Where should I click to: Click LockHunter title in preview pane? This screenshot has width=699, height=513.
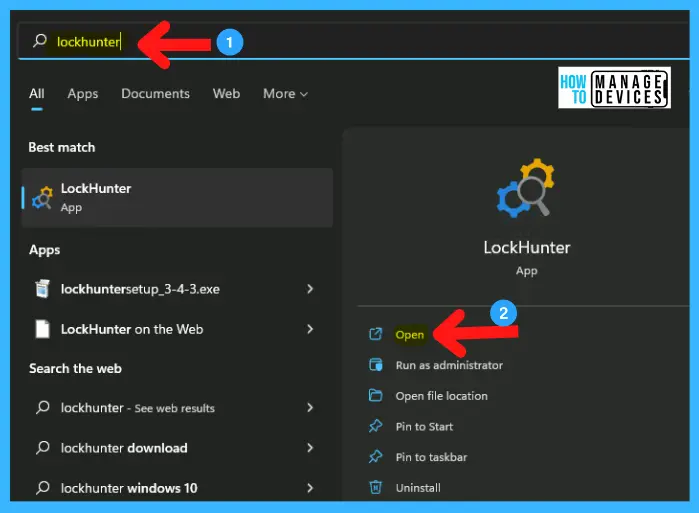(x=526, y=247)
